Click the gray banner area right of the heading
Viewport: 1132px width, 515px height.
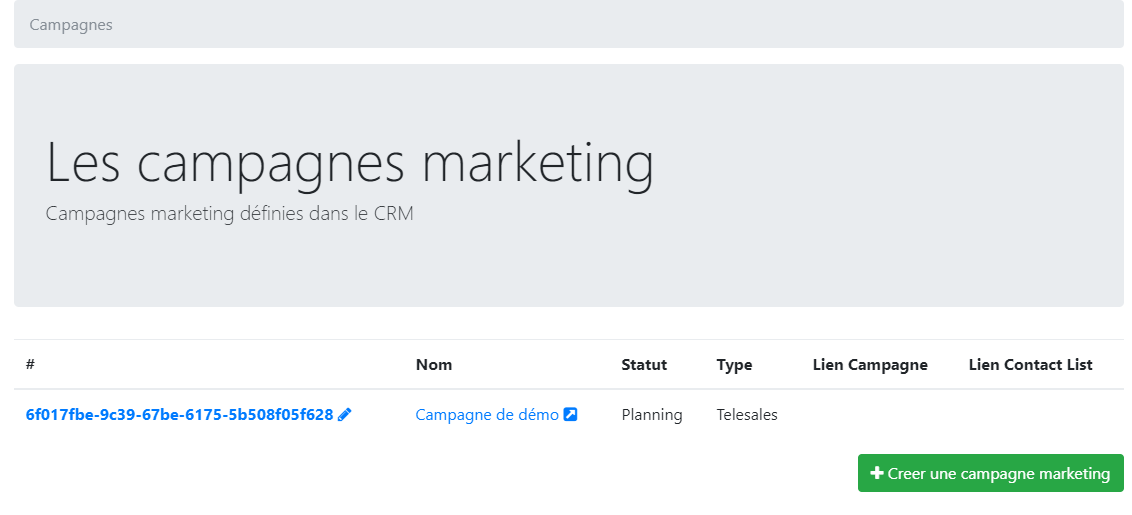coord(890,165)
